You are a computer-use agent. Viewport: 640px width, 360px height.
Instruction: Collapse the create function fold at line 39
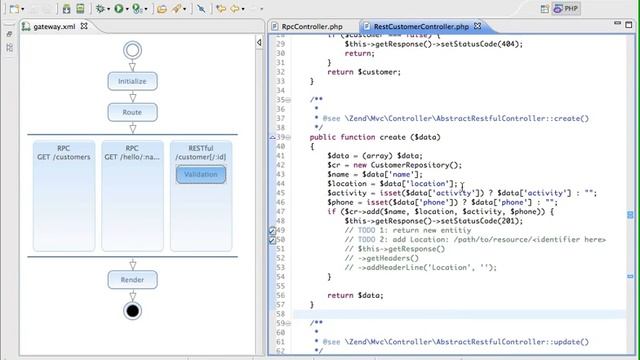(x=288, y=138)
